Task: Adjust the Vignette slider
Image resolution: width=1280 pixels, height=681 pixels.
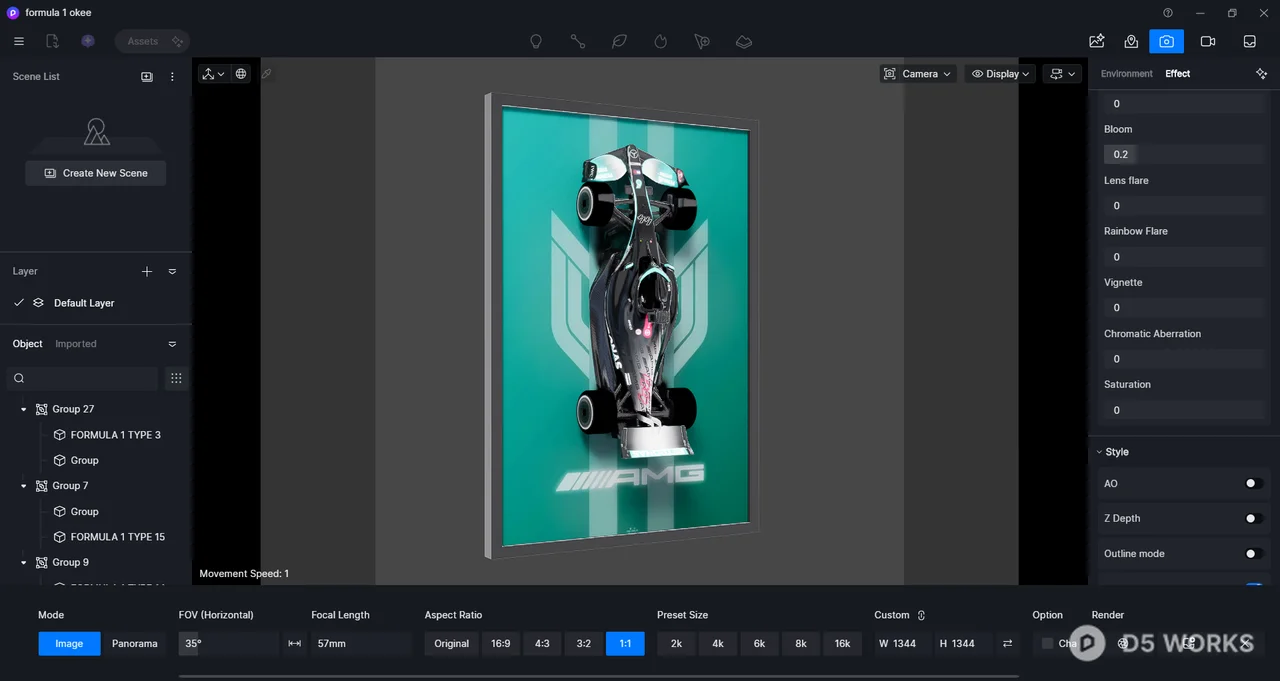Action: coord(1184,308)
